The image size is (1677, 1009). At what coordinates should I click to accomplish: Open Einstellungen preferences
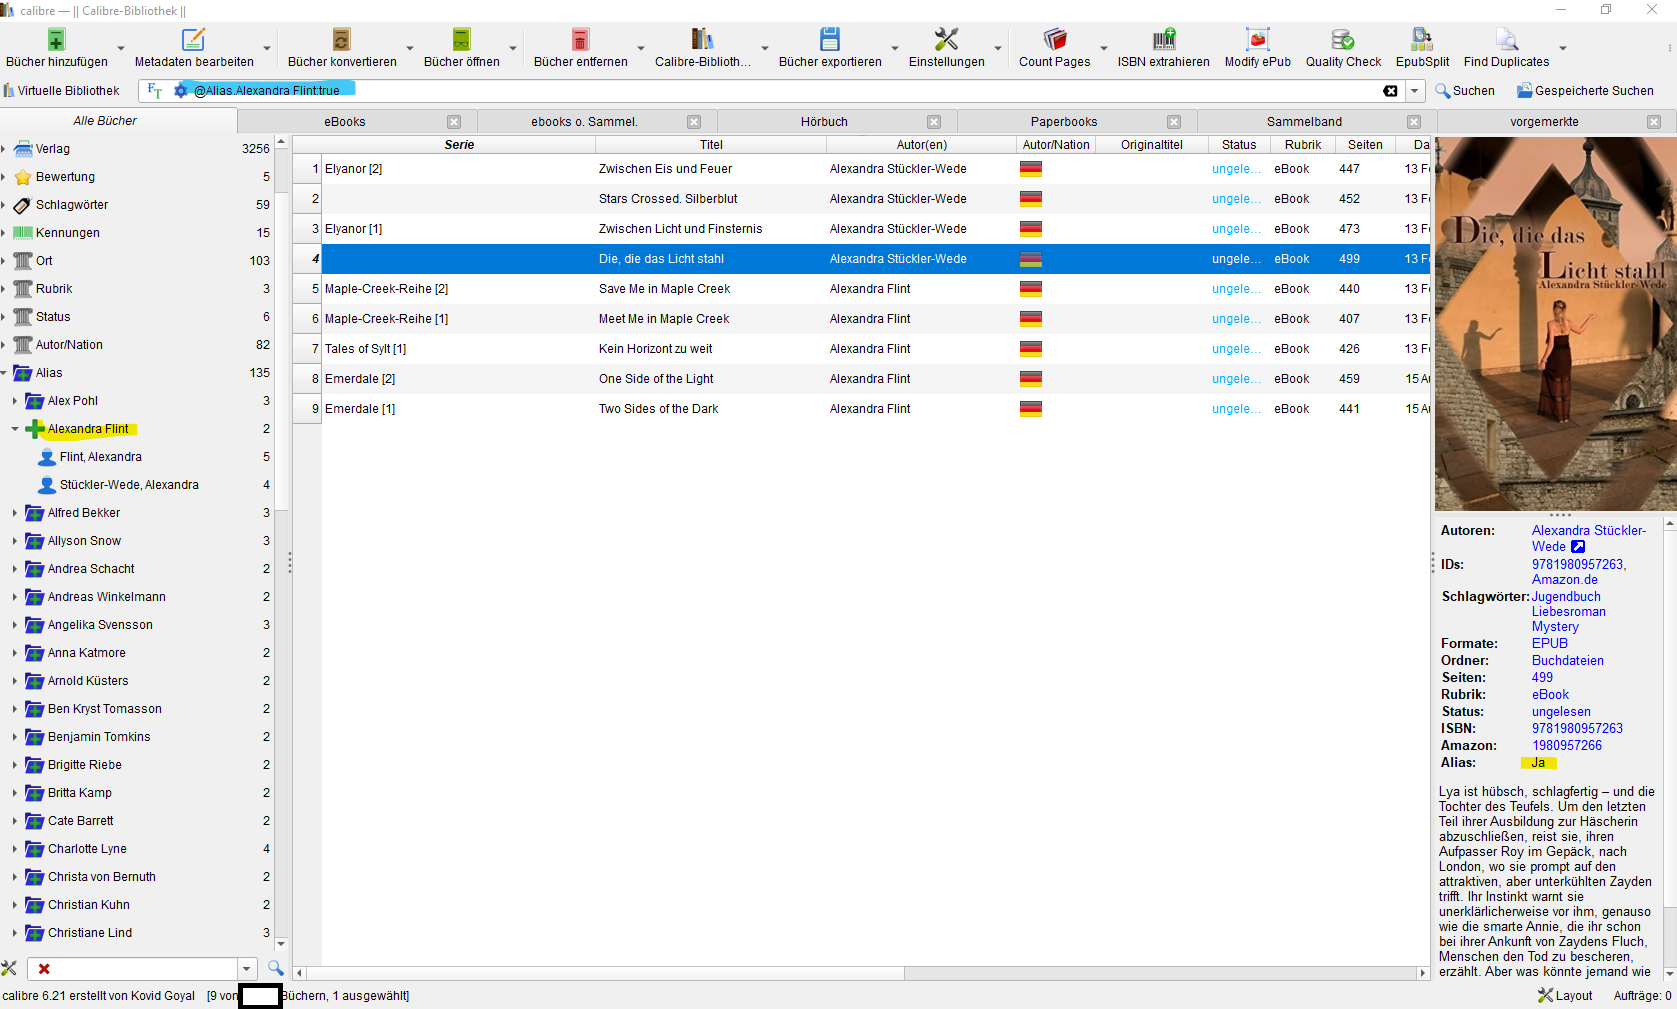pyautogui.click(x=946, y=40)
